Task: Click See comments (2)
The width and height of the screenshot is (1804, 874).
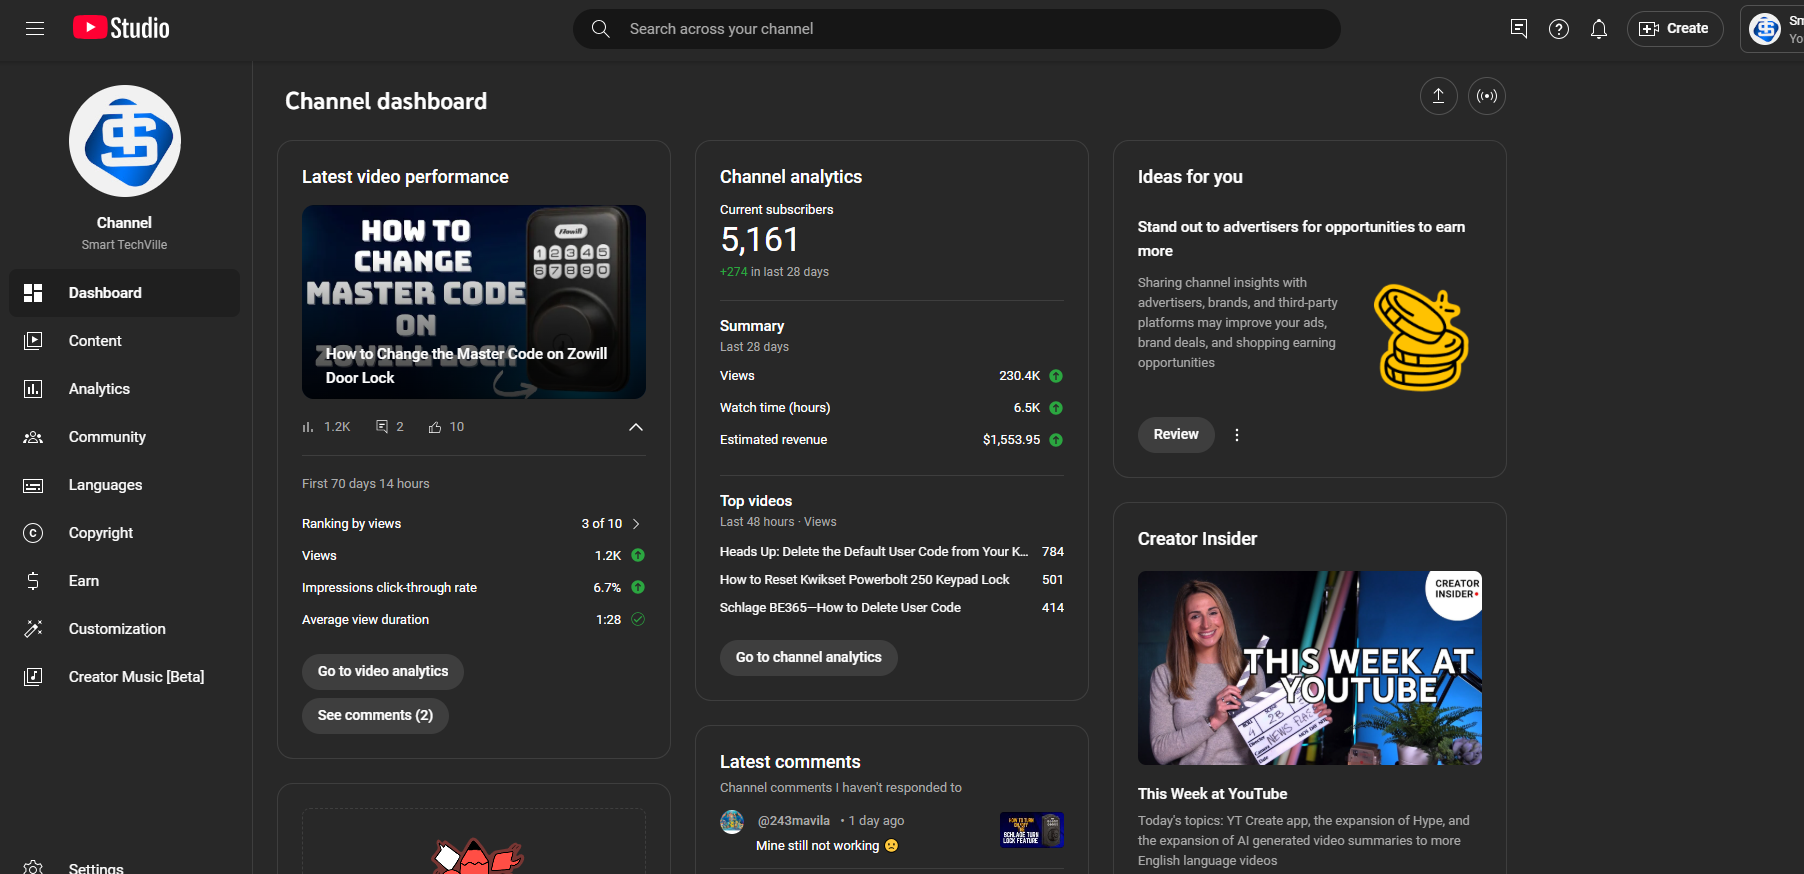Action: [375, 715]
